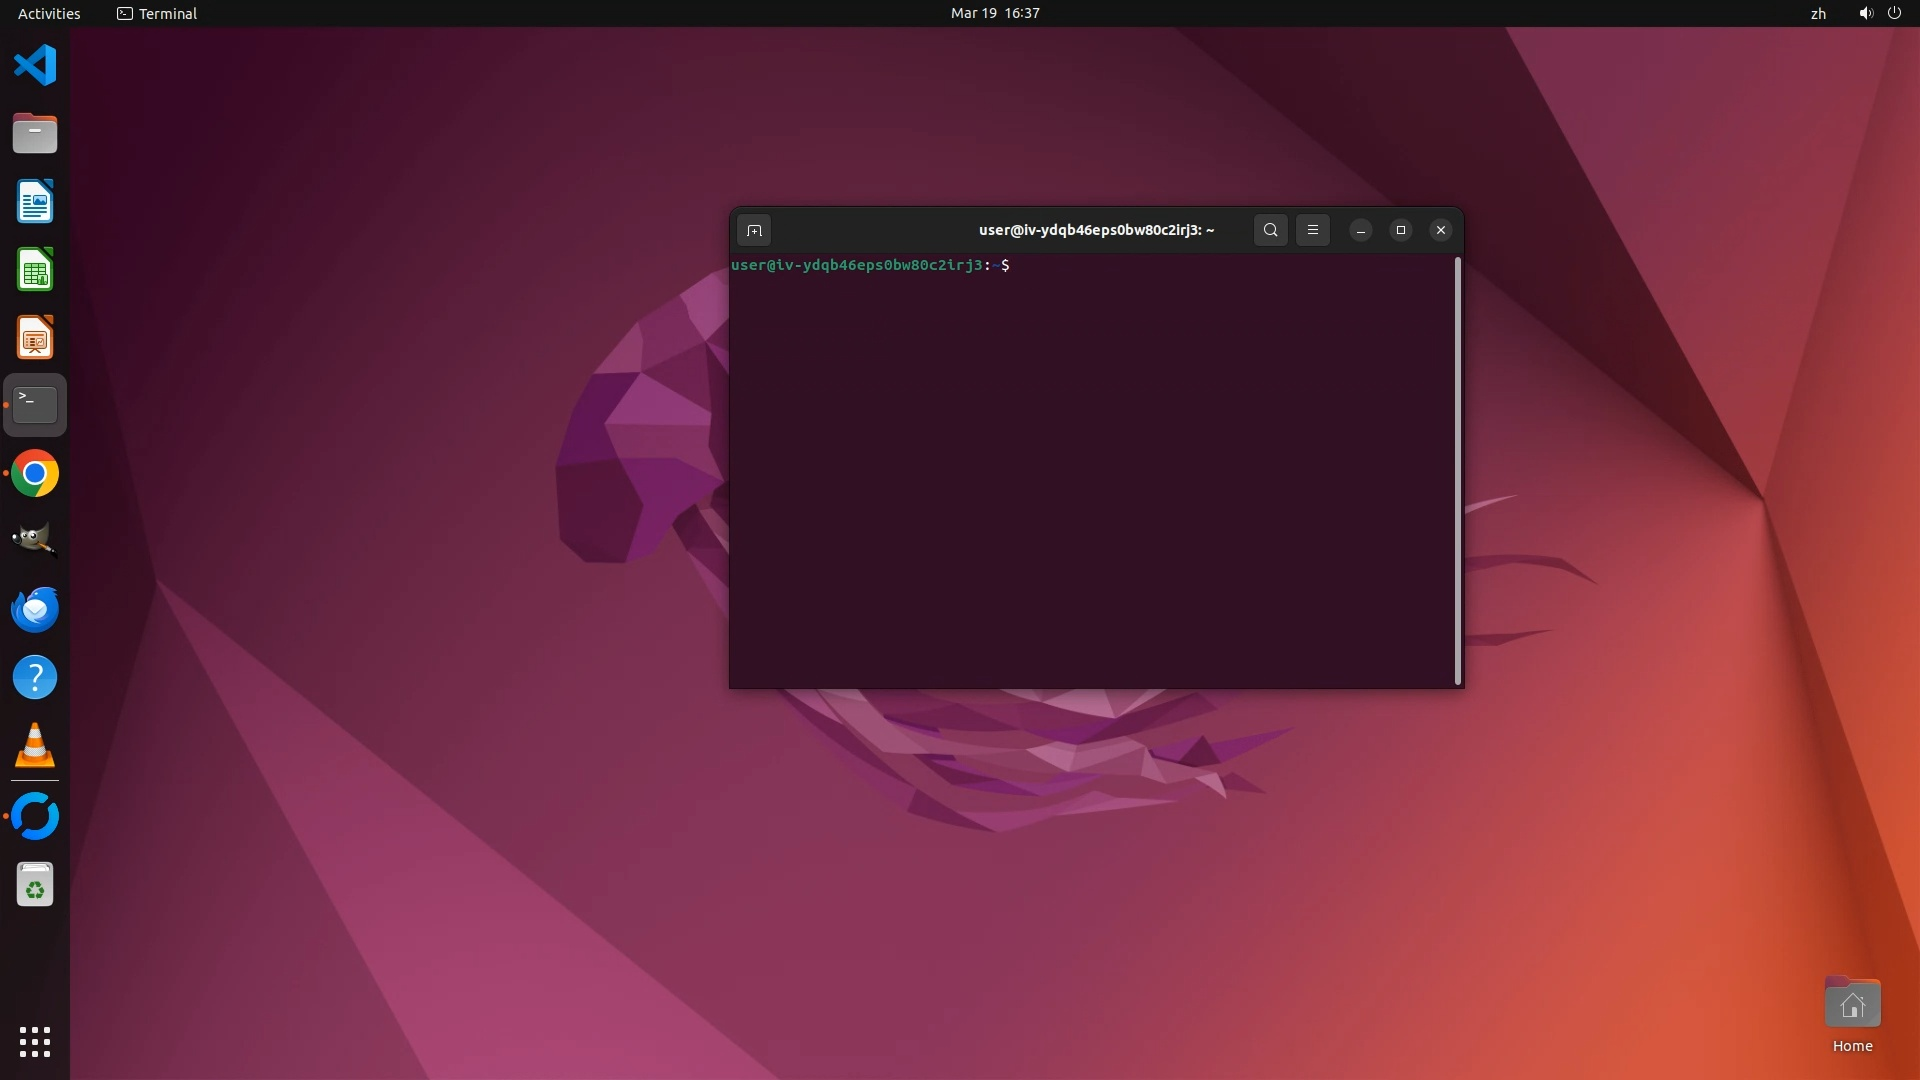Launch Thunderbird mail client
The height and width of the screenshot is (1080, 1920).
click(35, 609)
